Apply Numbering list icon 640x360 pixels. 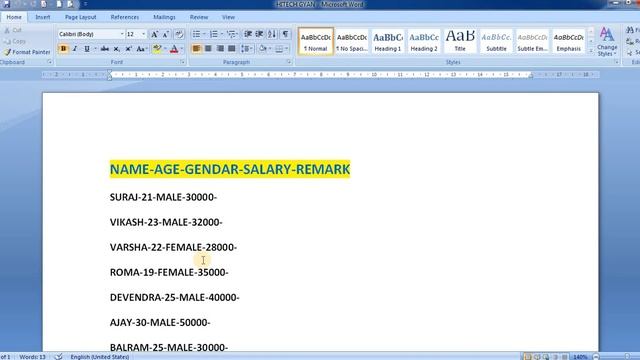click(x=213, y=34)
